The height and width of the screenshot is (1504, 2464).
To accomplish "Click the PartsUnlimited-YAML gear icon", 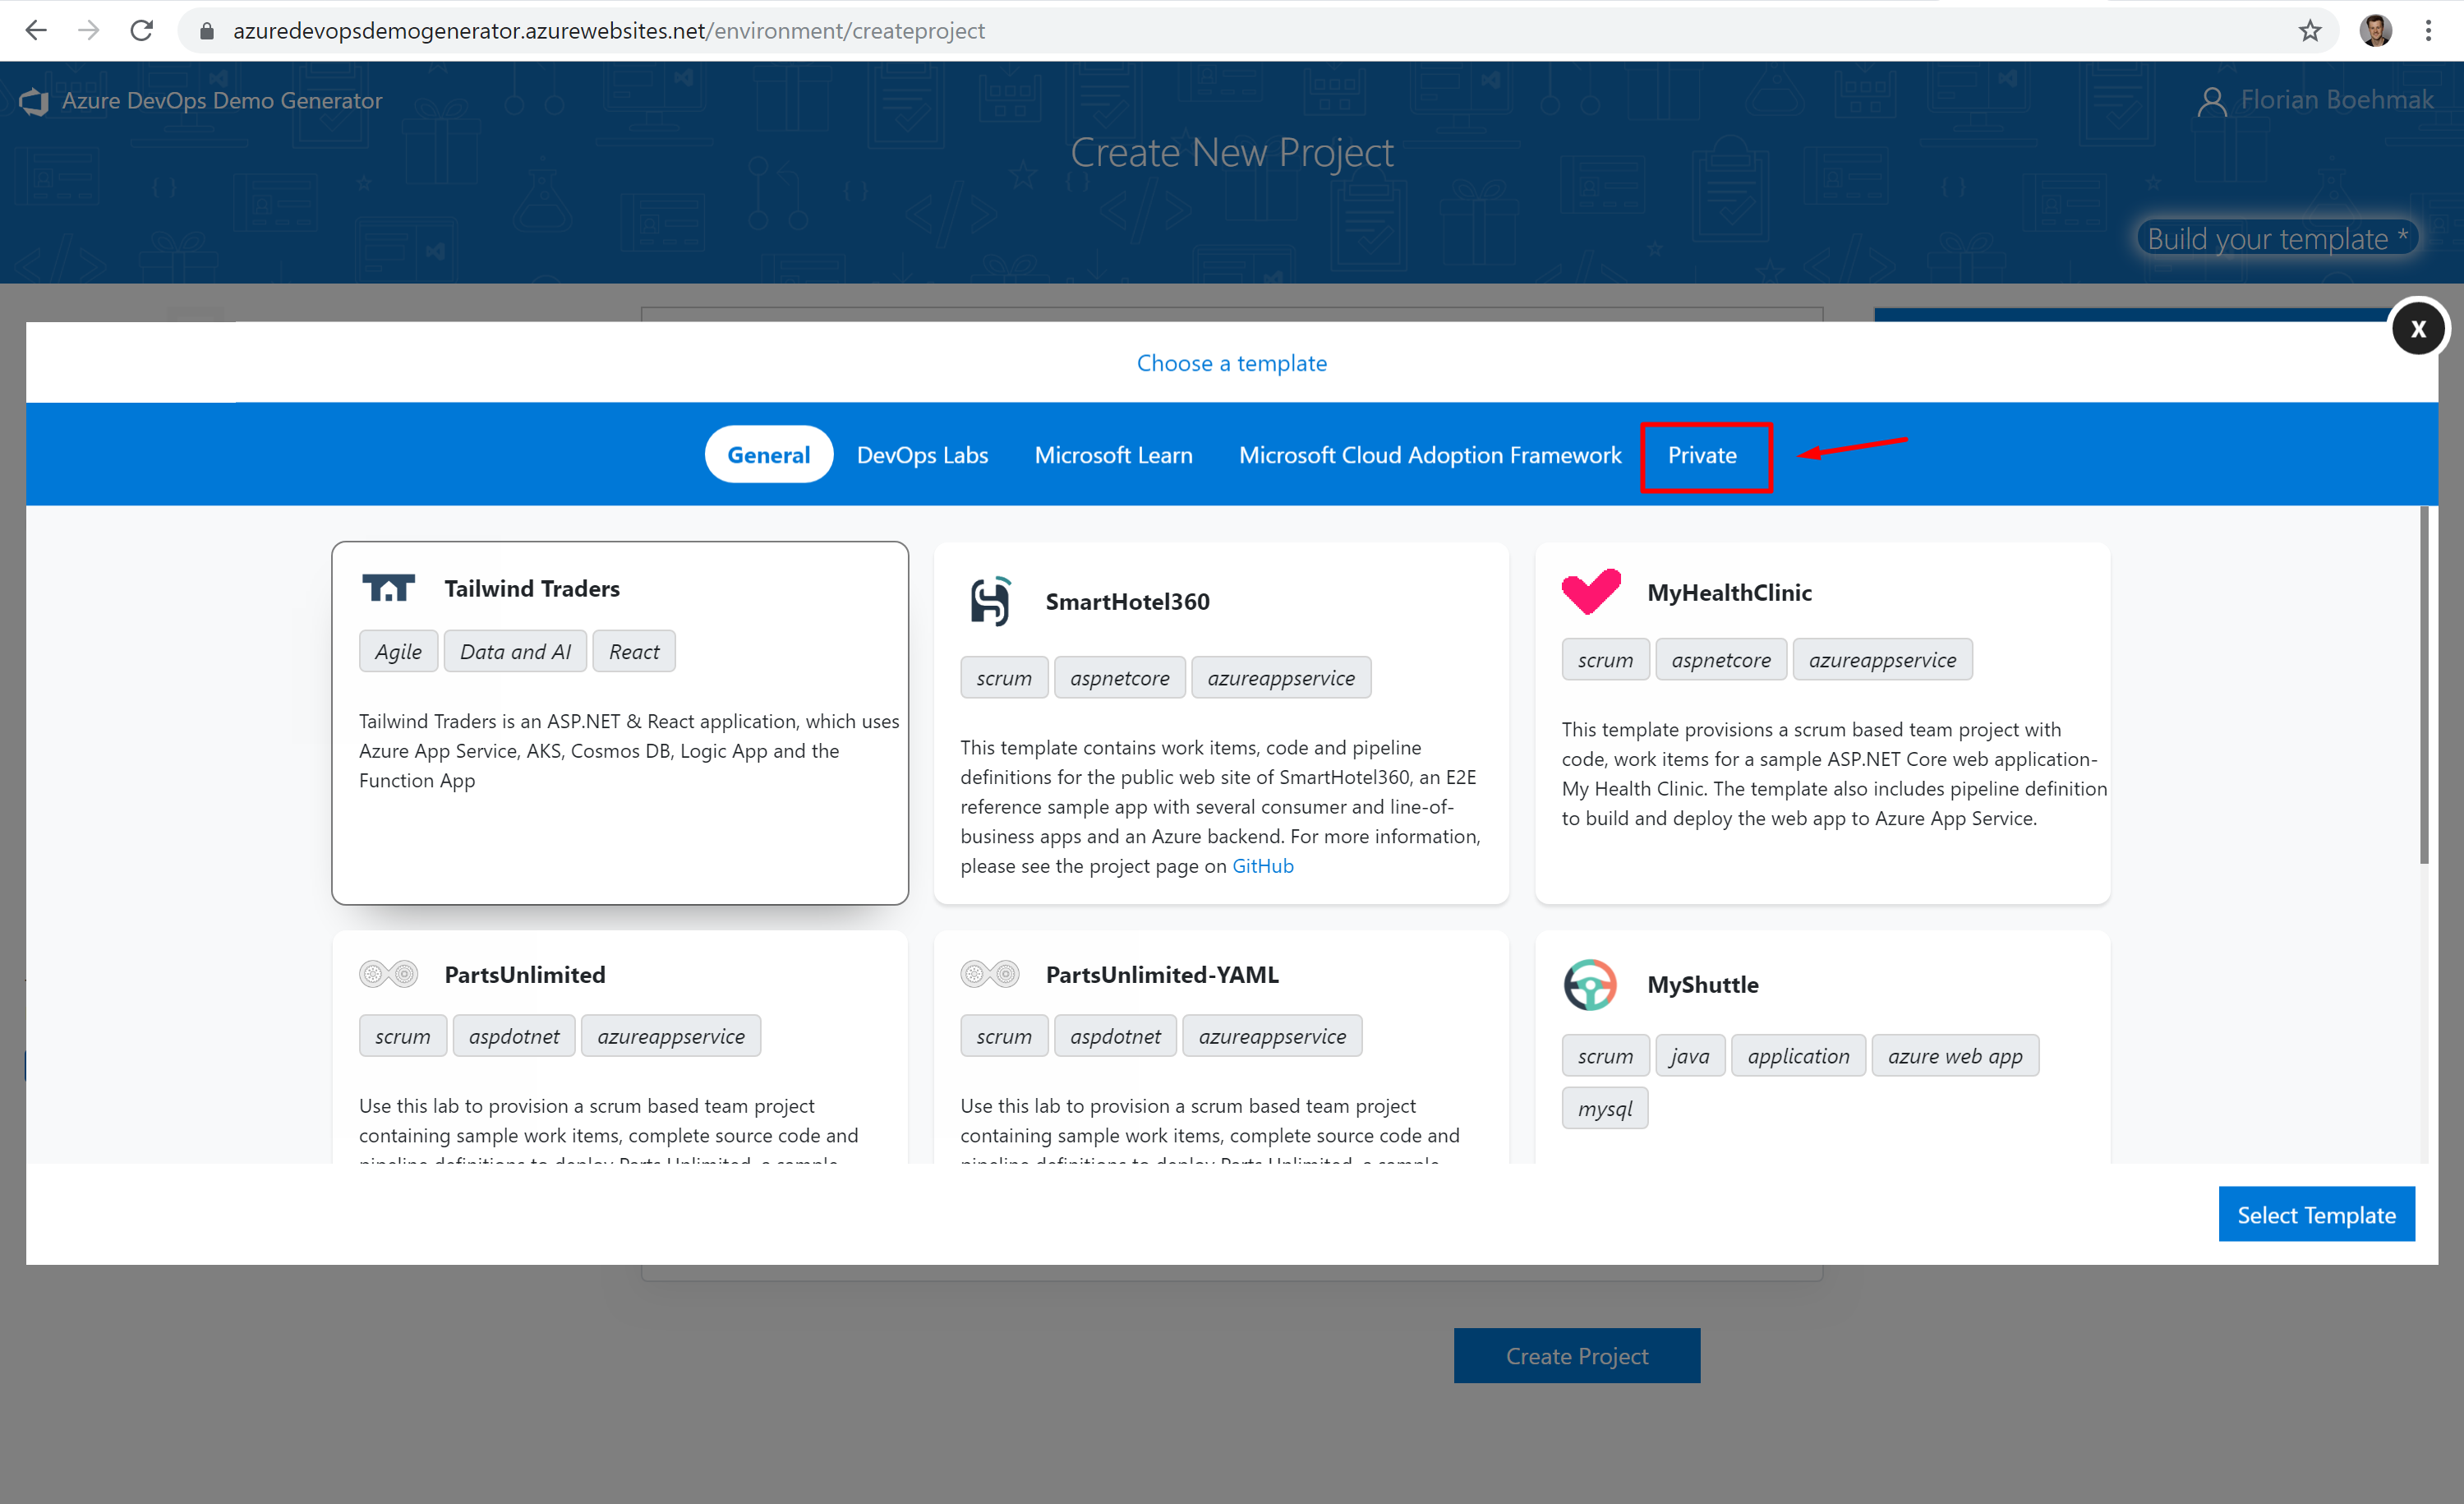I will [989, 974].
